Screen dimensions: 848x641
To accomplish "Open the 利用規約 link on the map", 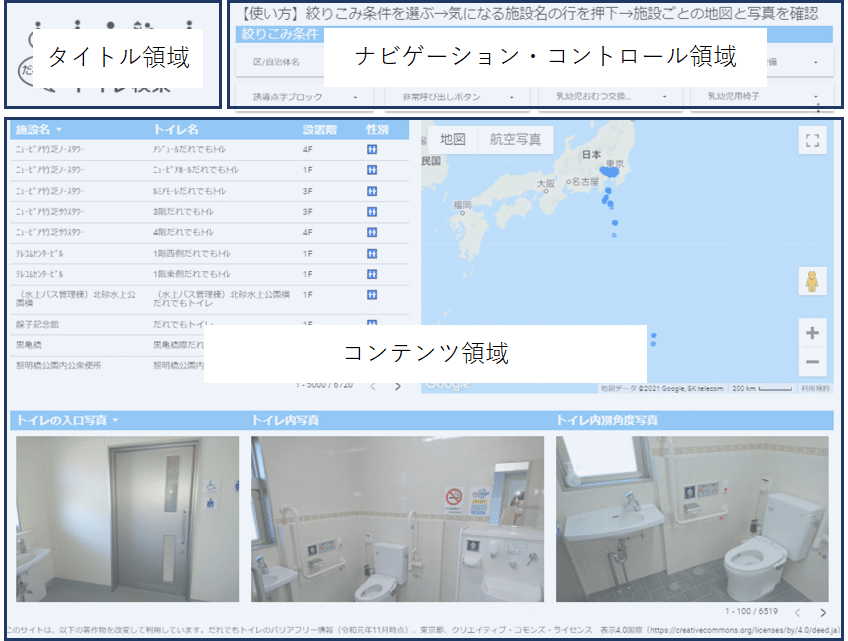I will [x=816, y=390].
